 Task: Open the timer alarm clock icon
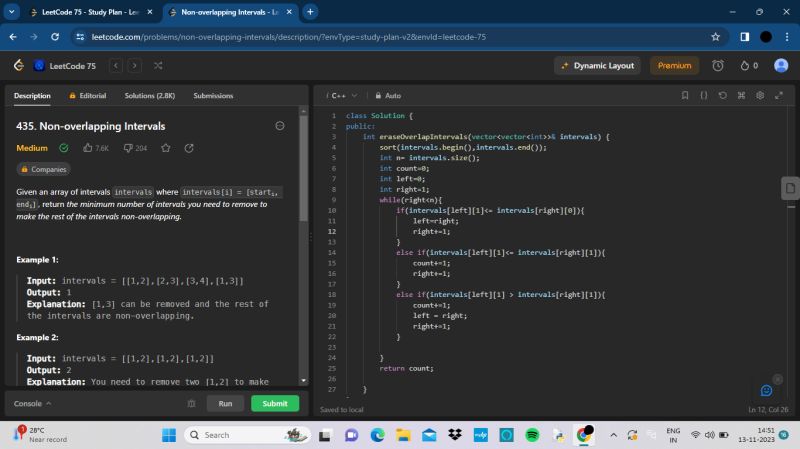tap(718, 65)
